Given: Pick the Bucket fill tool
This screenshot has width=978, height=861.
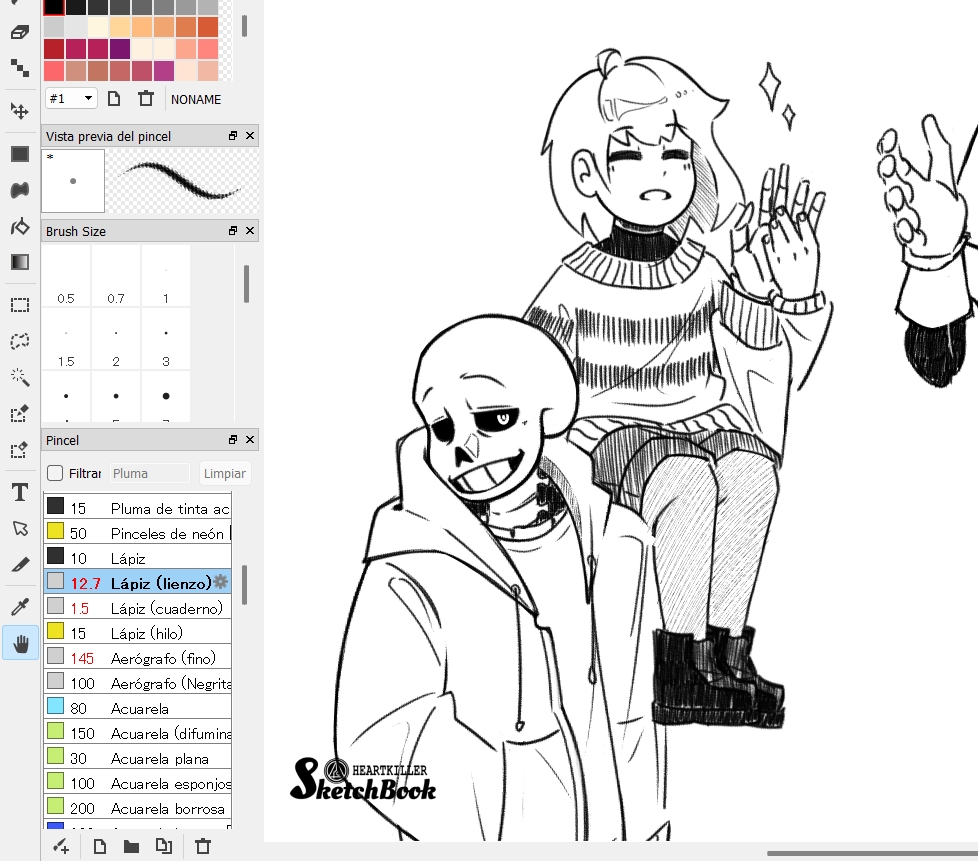Looking at the screenshot, I should 20,227.
